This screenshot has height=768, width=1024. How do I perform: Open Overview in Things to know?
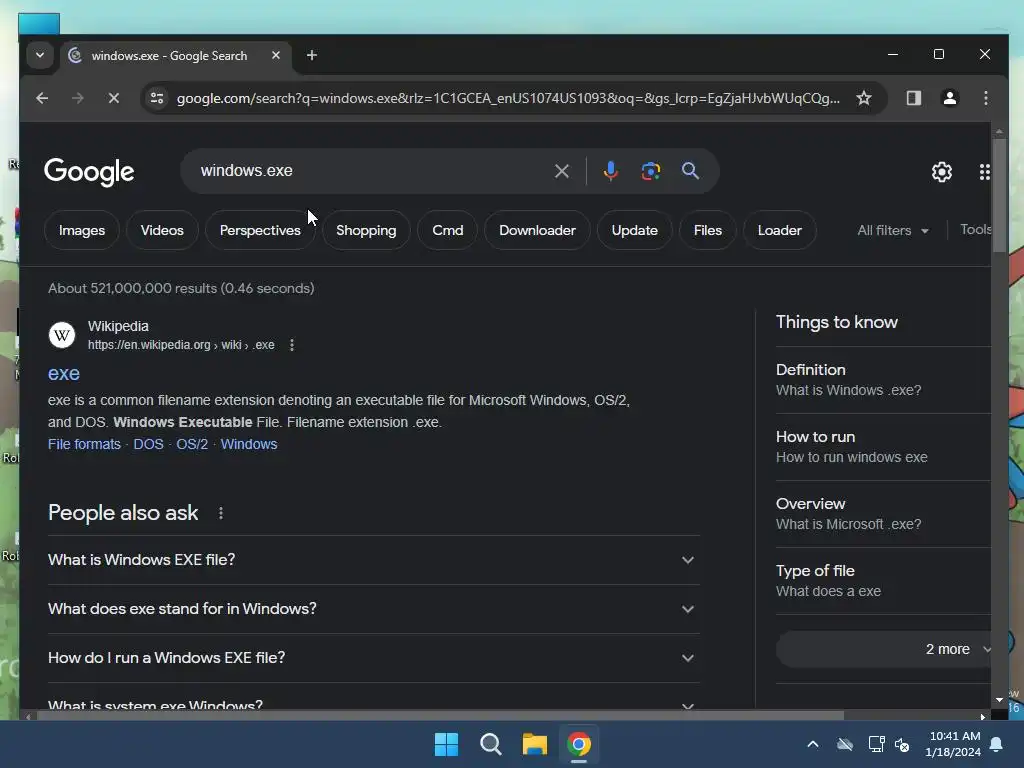[x=883, y=514]
